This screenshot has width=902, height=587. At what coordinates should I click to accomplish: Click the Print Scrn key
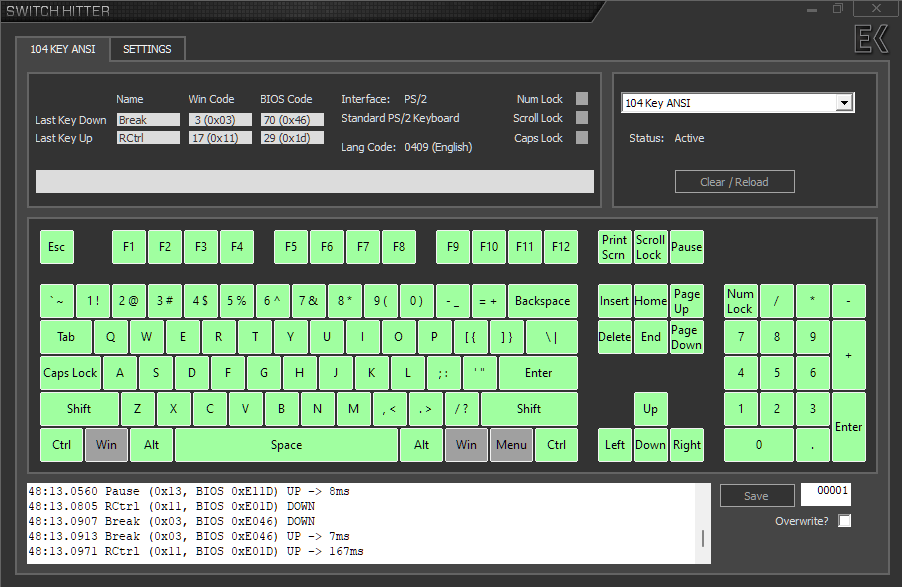tap(614, 247)
